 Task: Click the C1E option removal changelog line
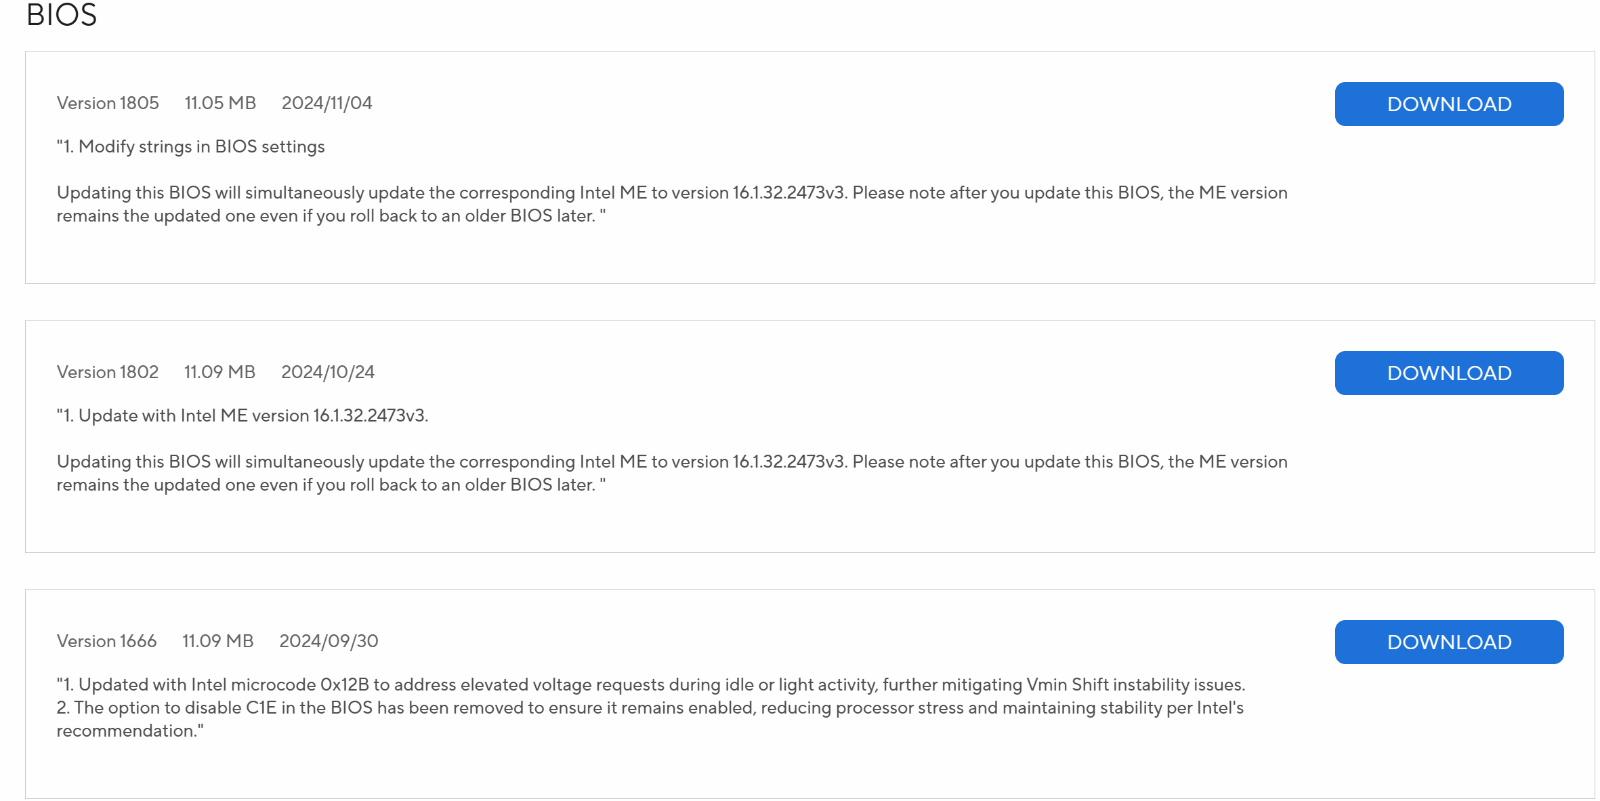650,708
